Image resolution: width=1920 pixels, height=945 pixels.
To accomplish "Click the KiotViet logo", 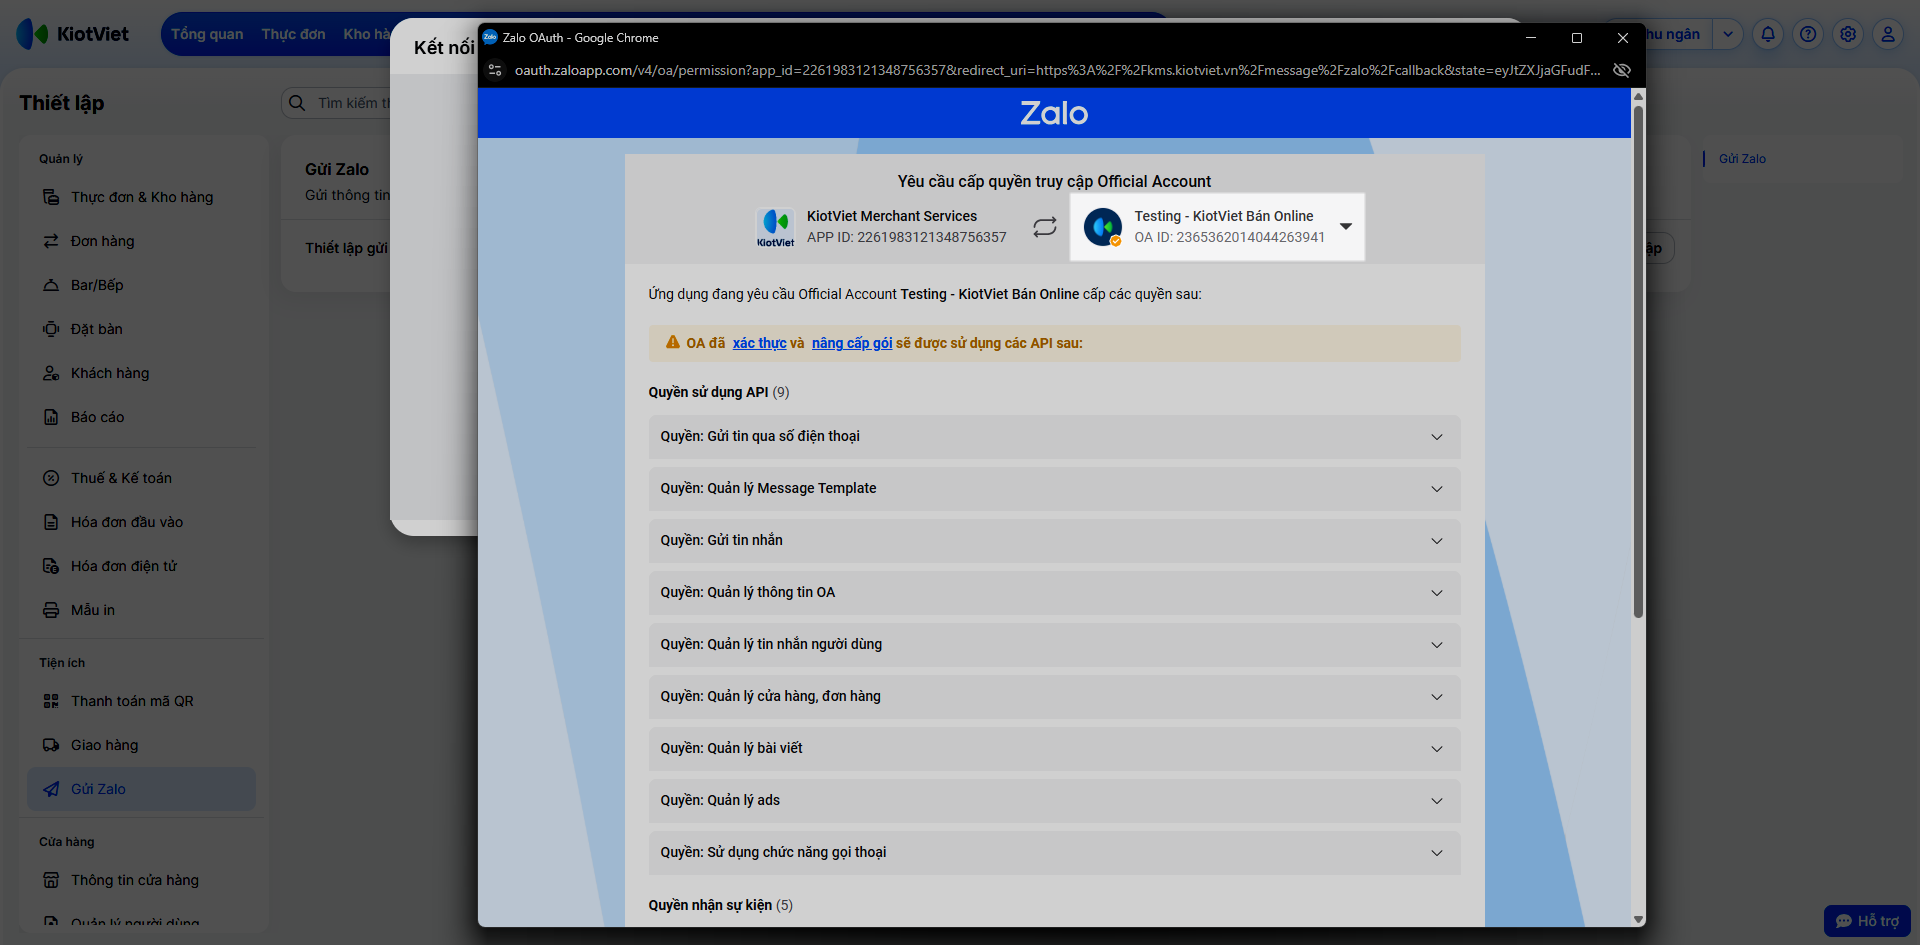I will (x=73, y=34).
